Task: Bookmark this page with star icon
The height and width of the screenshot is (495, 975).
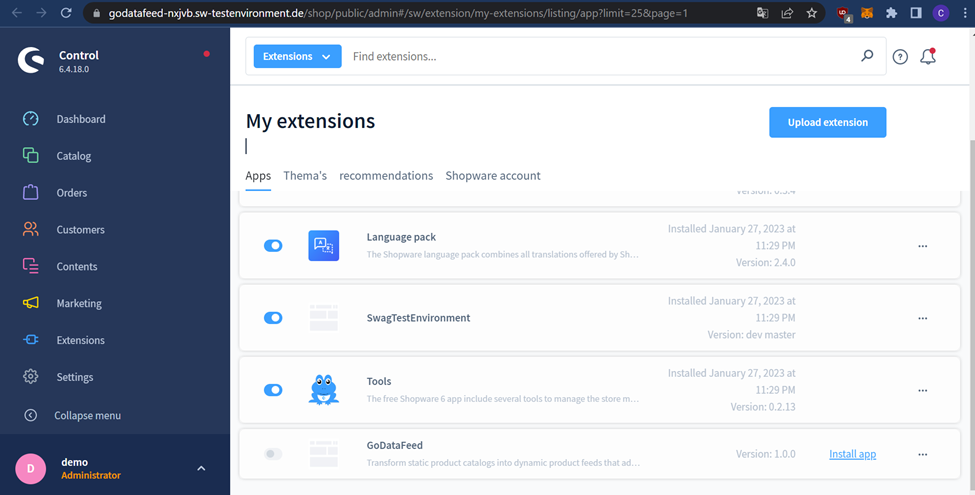Action: 811,12
